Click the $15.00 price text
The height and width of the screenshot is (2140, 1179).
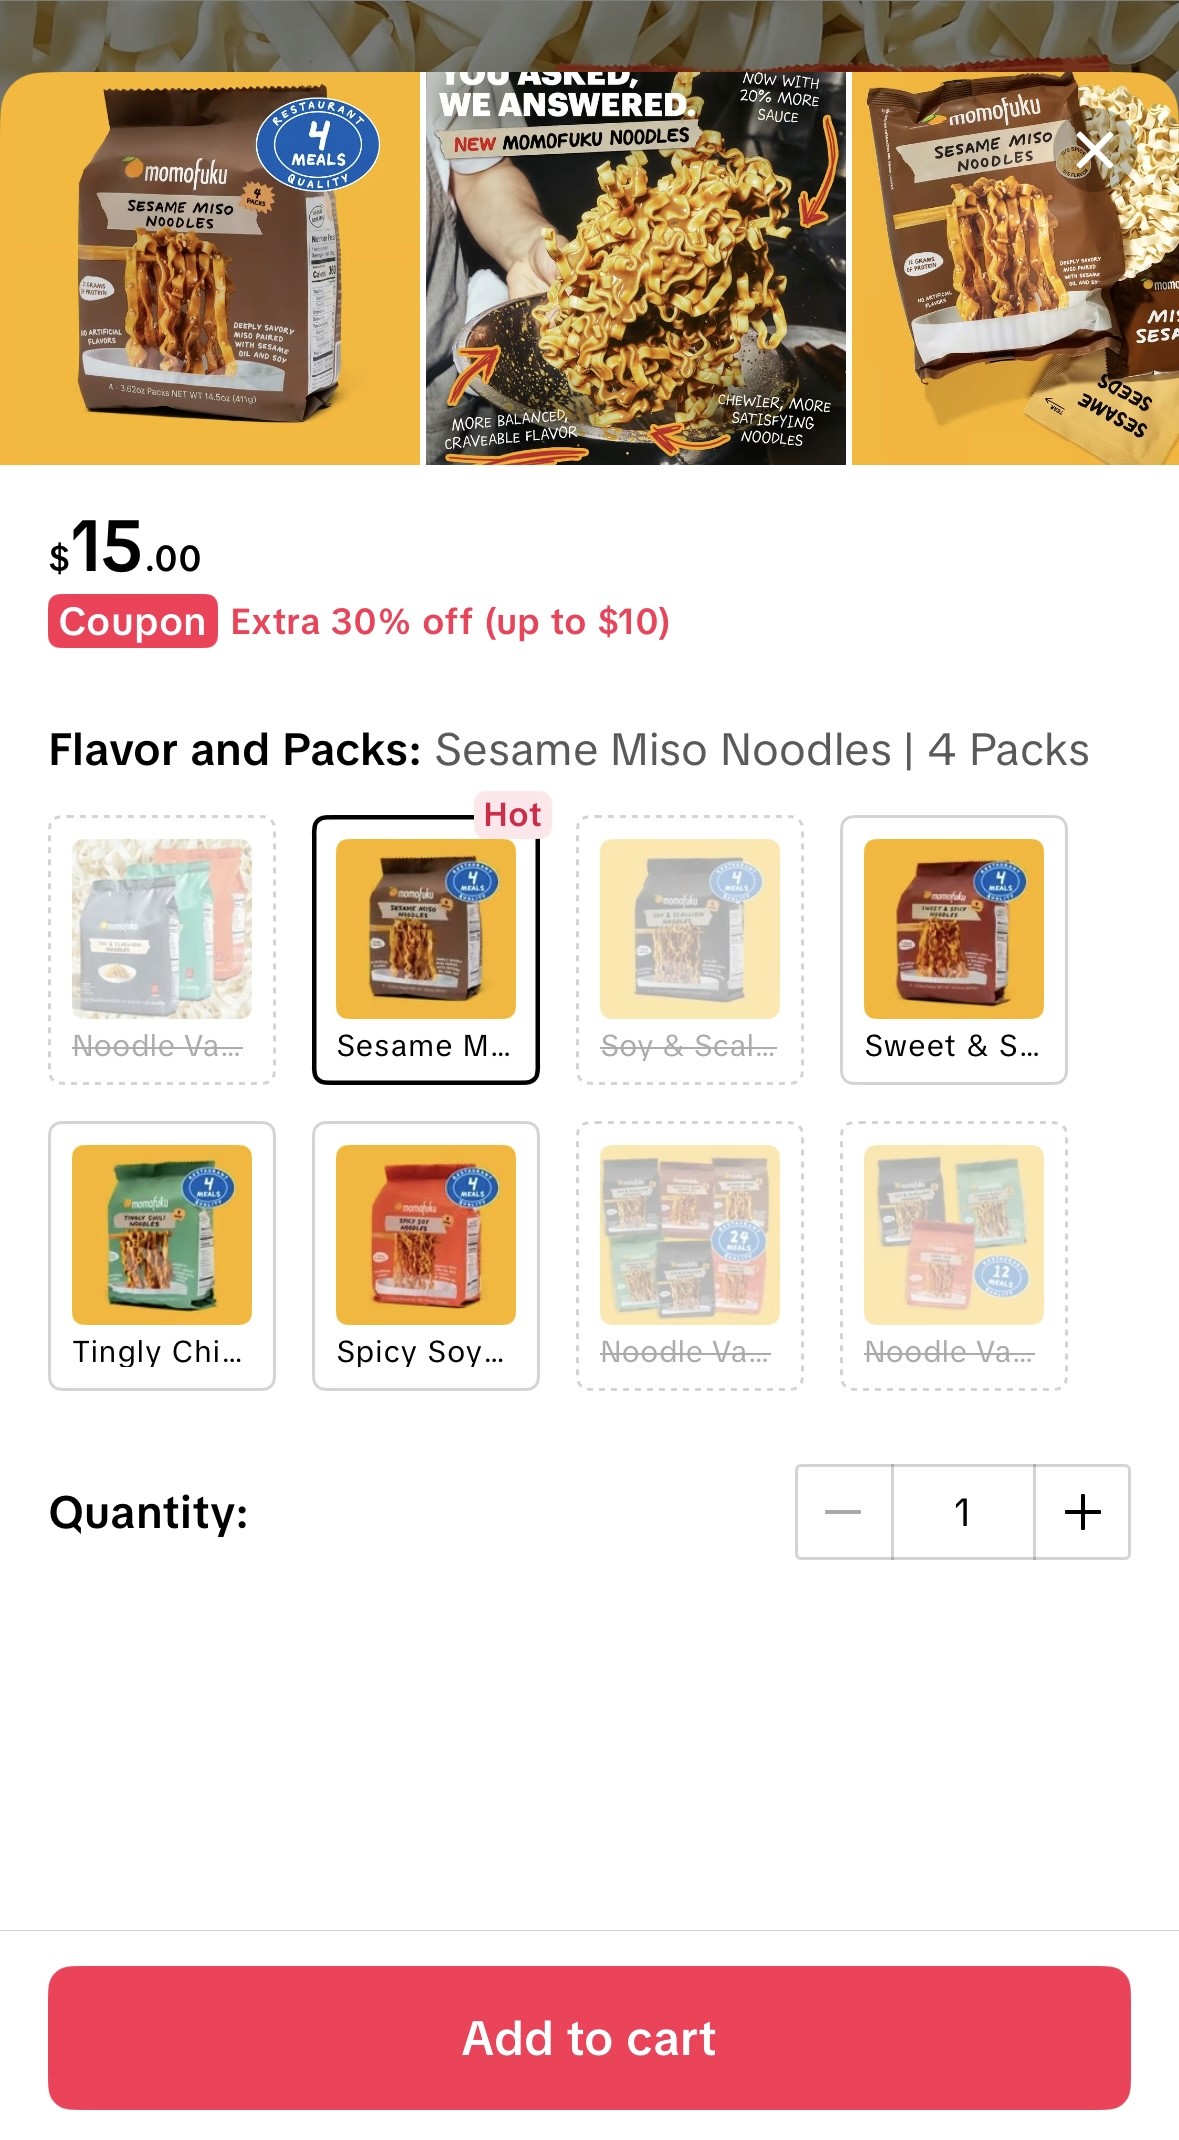click(x=125, y=553)
